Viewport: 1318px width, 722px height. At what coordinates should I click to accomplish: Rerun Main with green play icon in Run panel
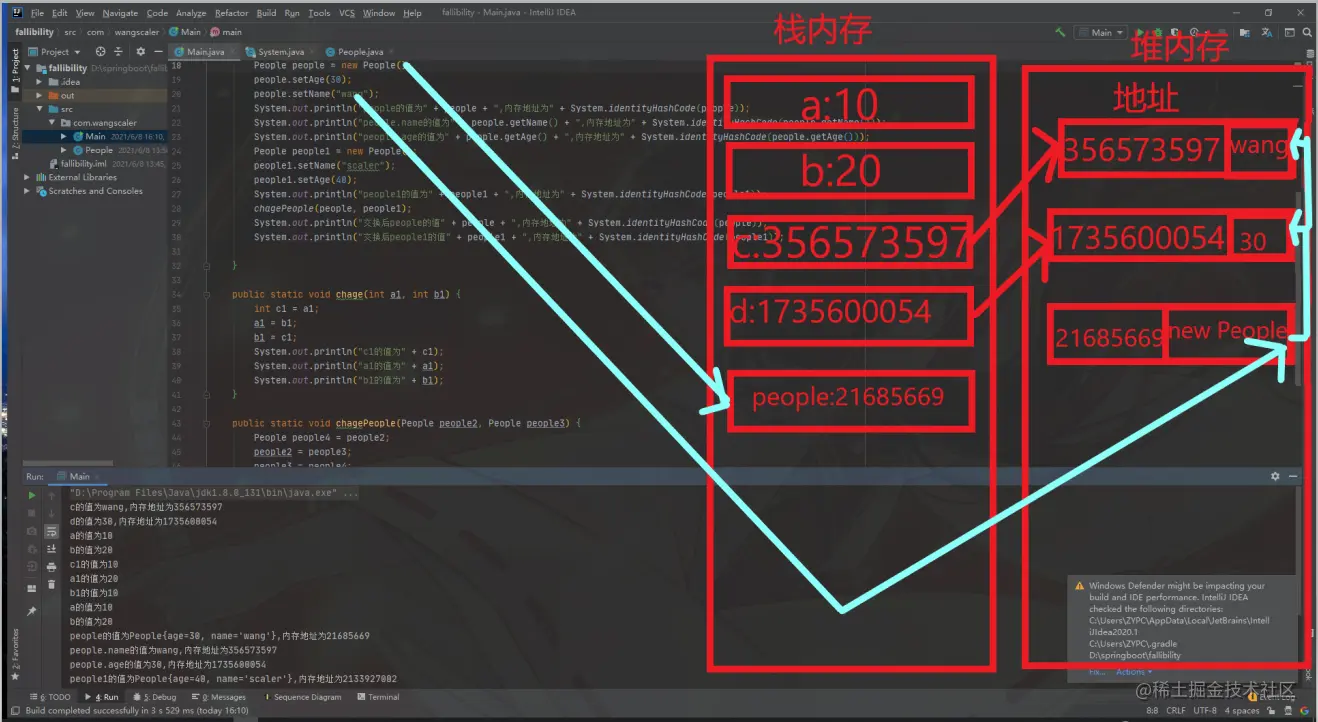(x=32, y=495)
